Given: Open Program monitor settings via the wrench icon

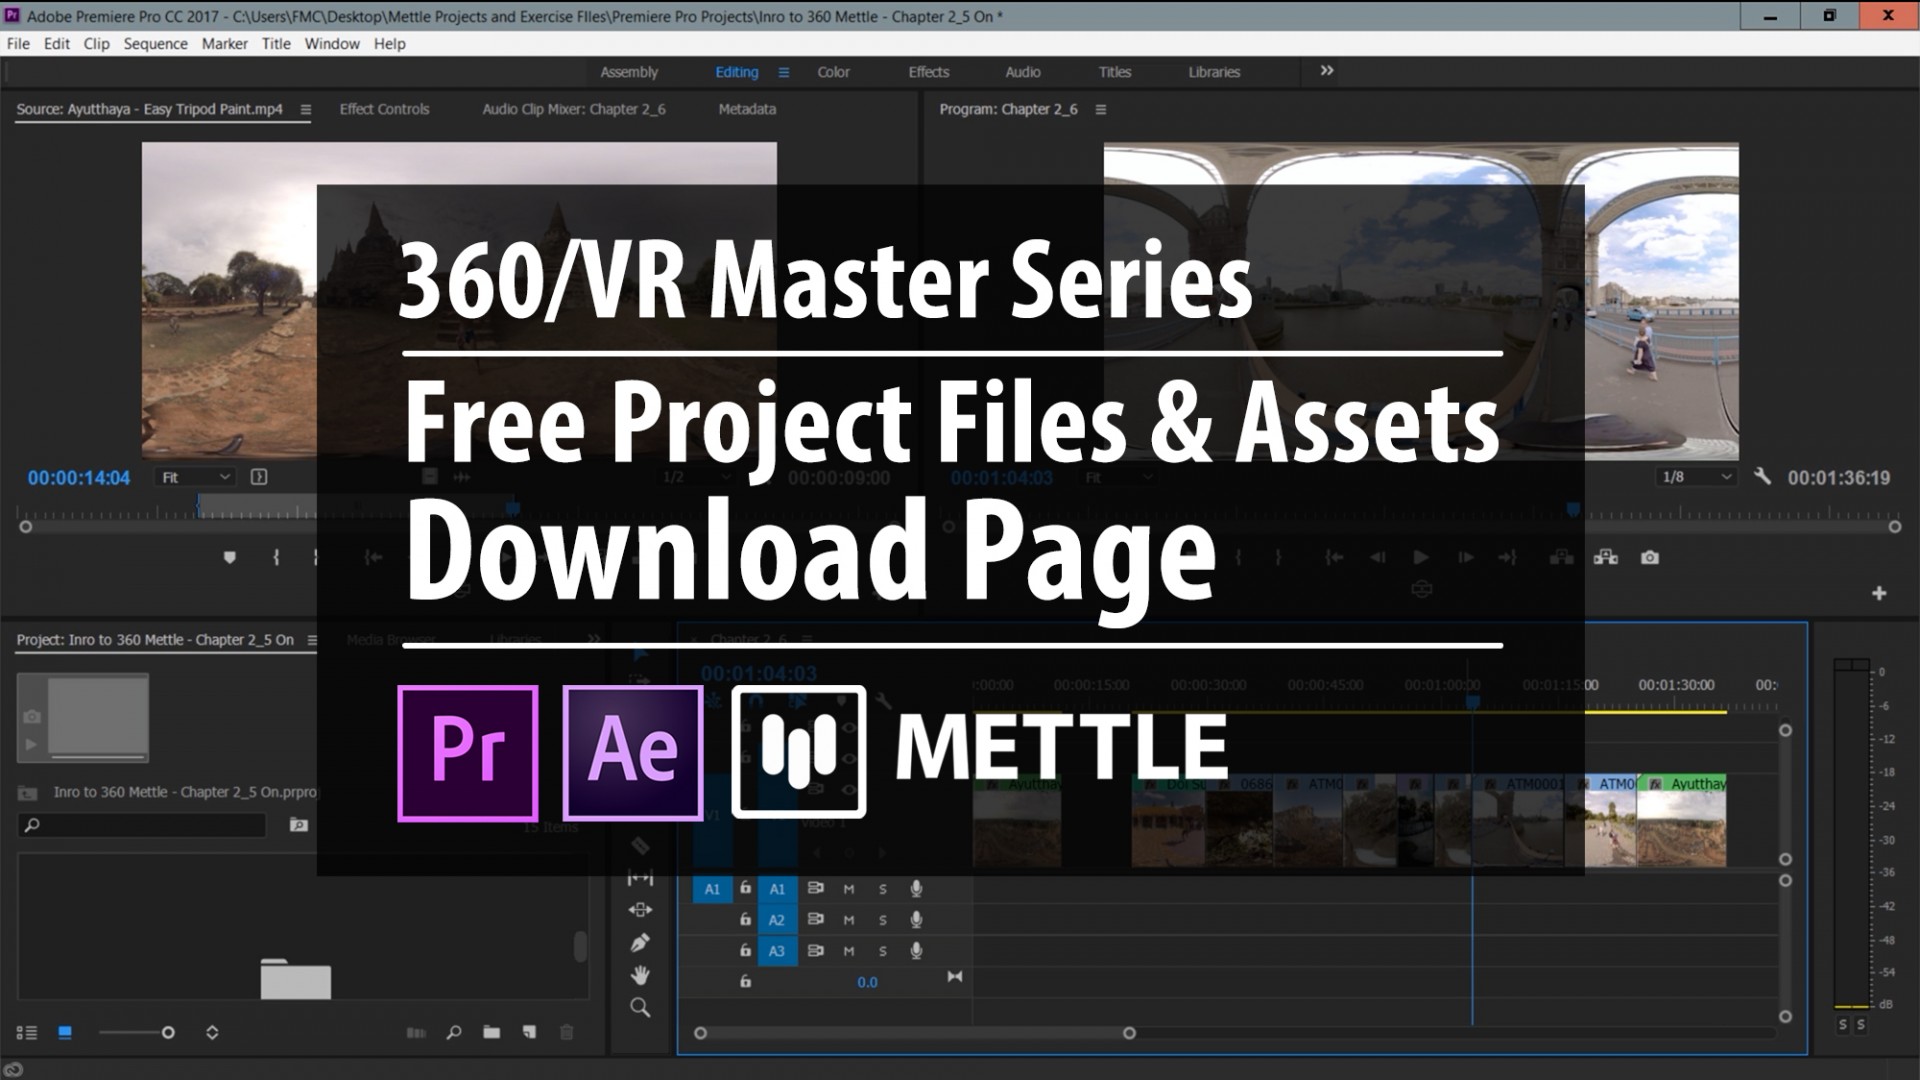Looking at the screenshot, I should click(1762, 476).
